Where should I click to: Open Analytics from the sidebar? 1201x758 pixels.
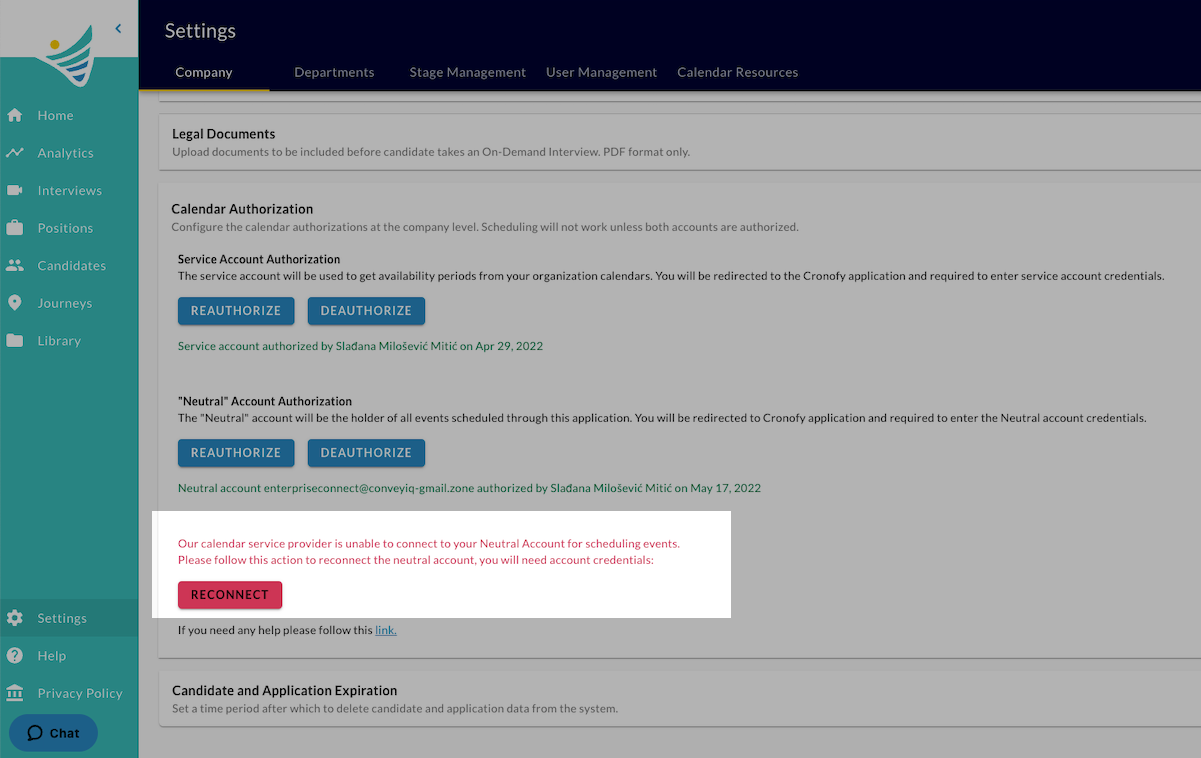[66, 153]
